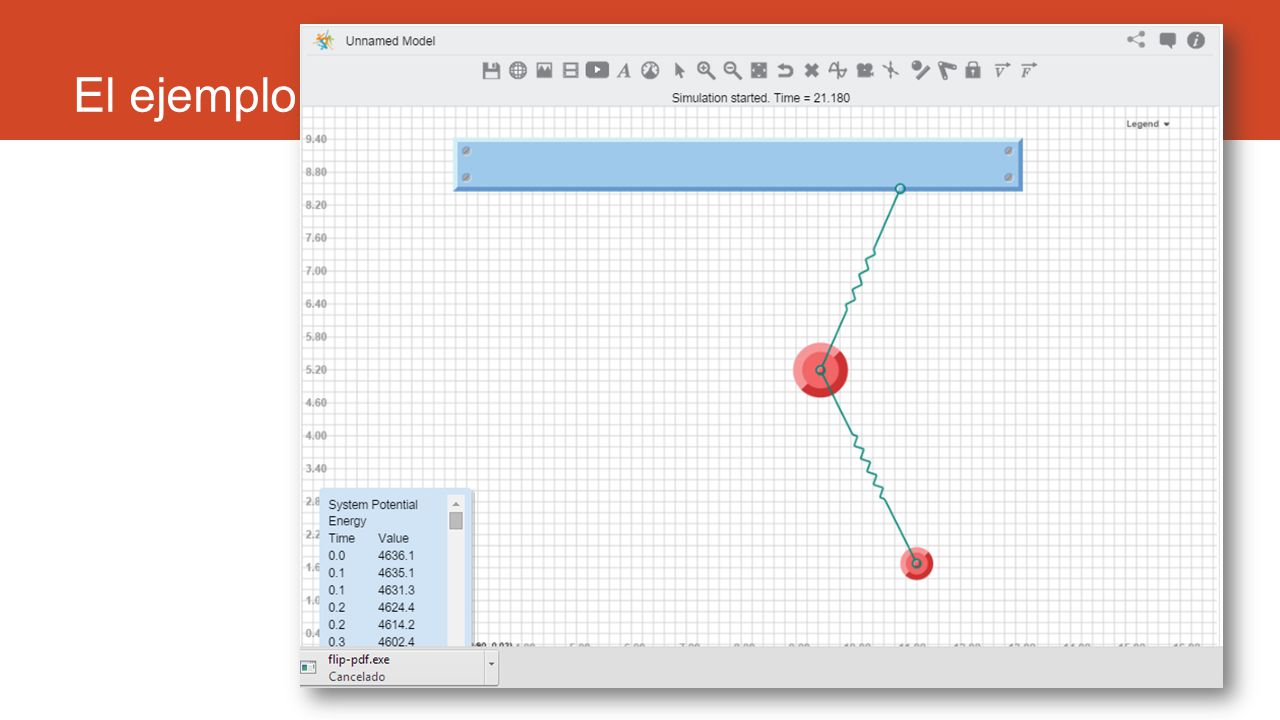Click the delete X icon
The width and height of the screenshot is (1280, 720).
pos(812,70)
